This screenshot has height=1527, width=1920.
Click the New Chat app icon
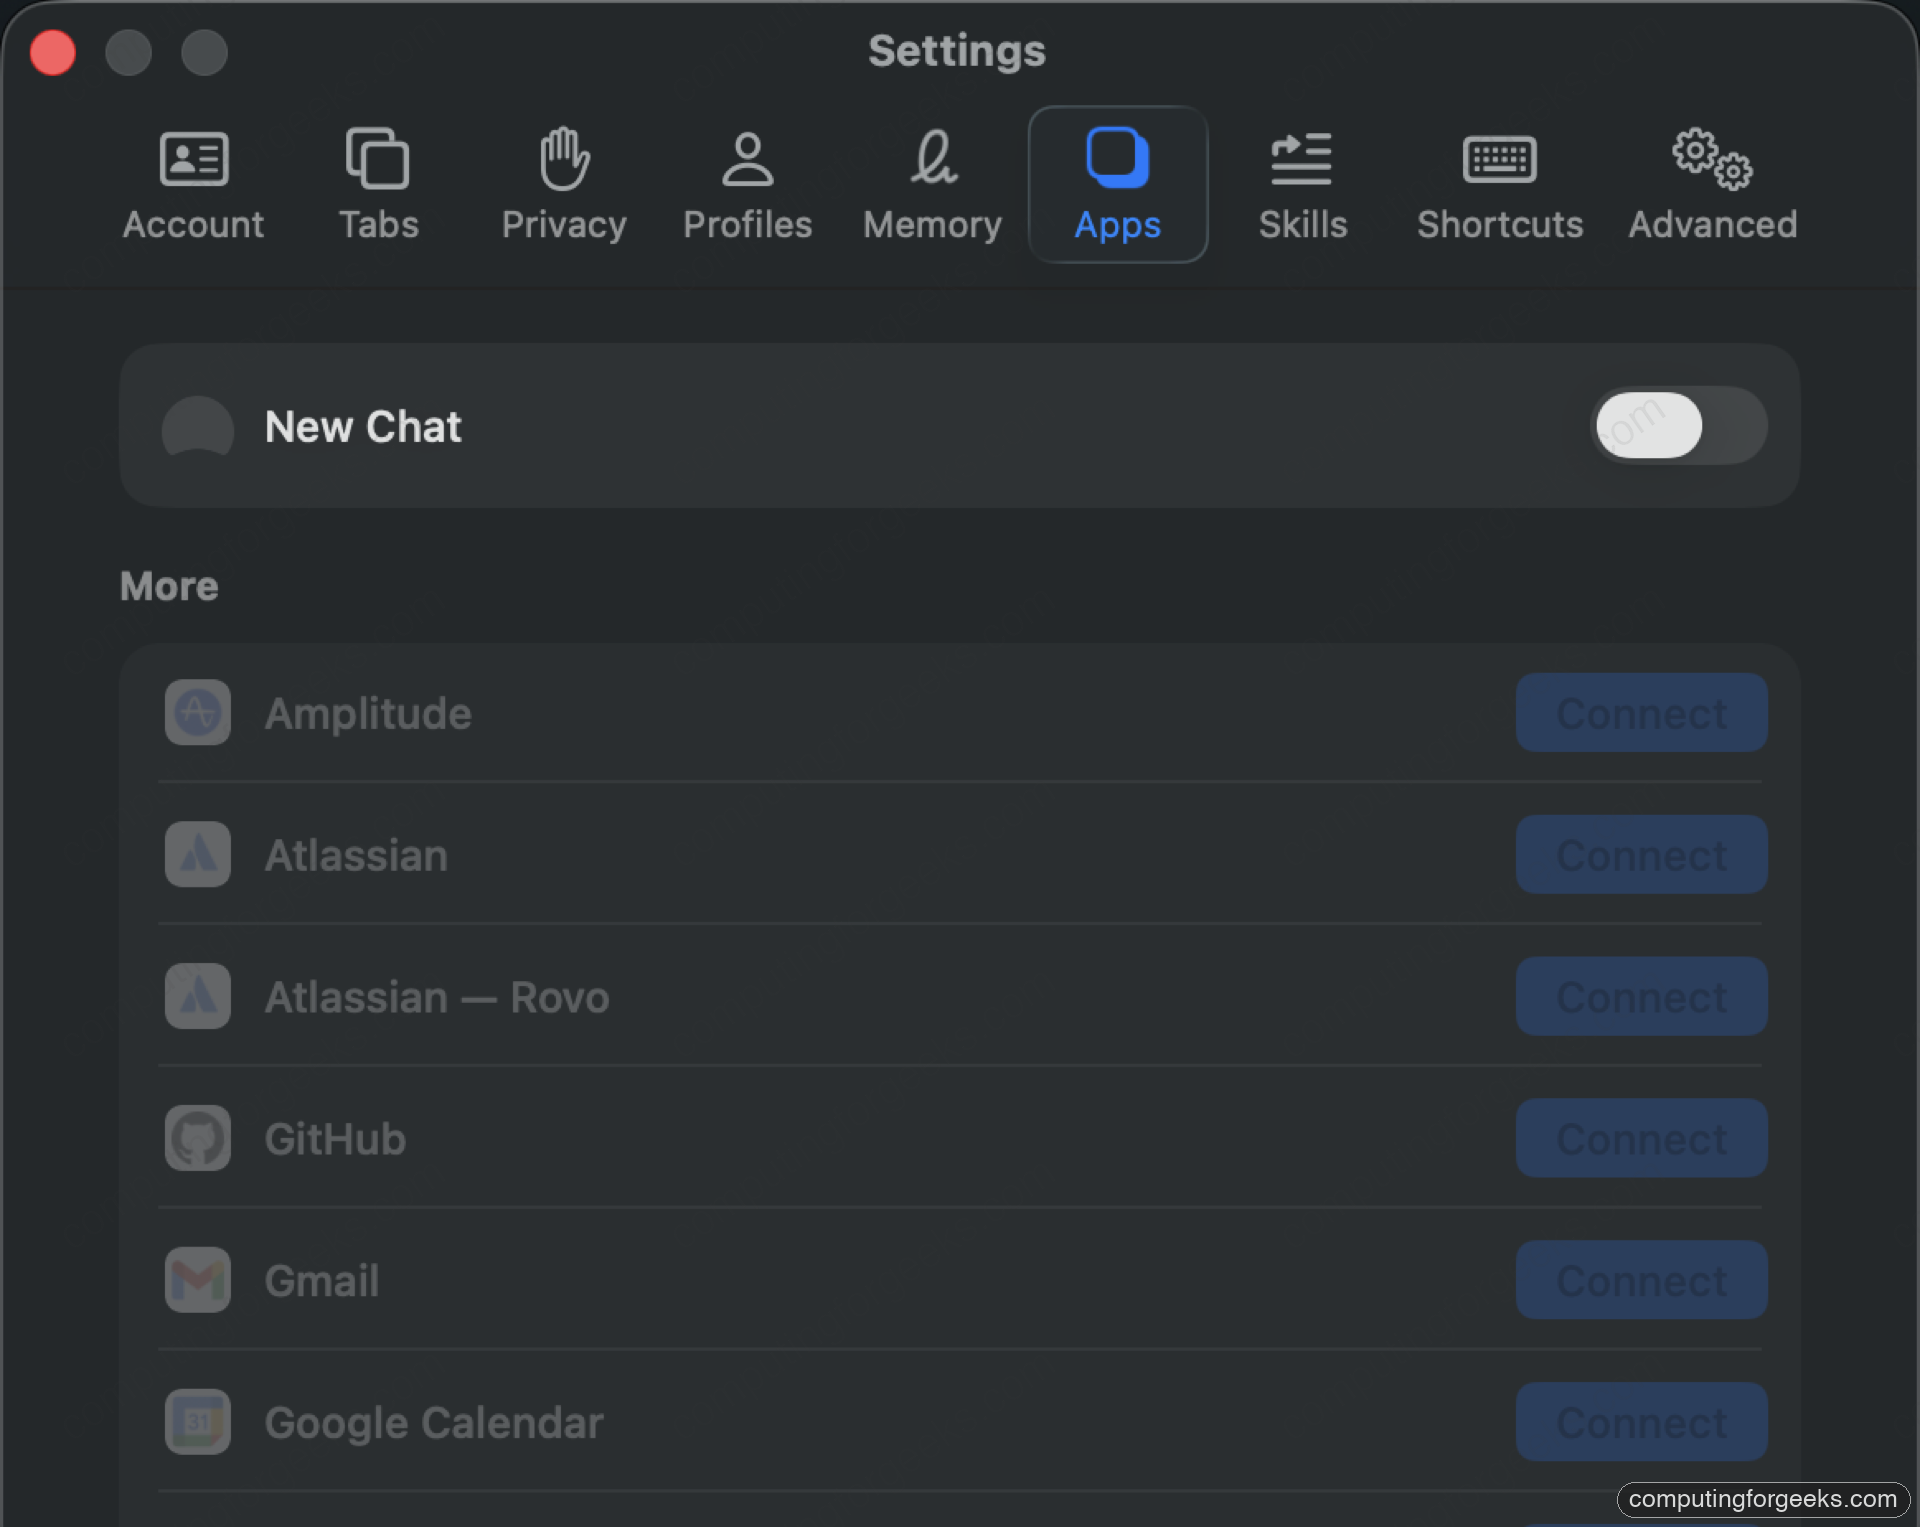tap(198, 426)
